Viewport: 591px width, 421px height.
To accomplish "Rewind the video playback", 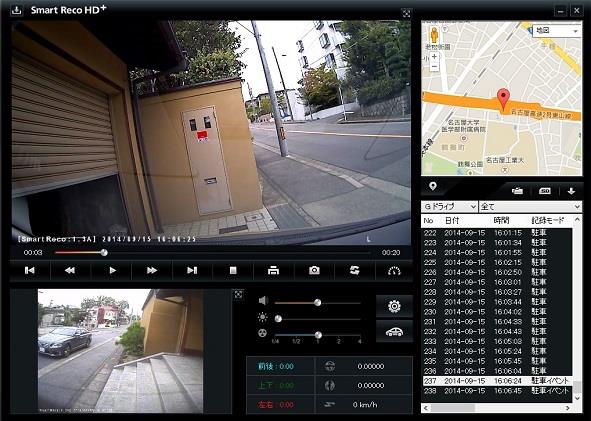I will coord(70,270).
